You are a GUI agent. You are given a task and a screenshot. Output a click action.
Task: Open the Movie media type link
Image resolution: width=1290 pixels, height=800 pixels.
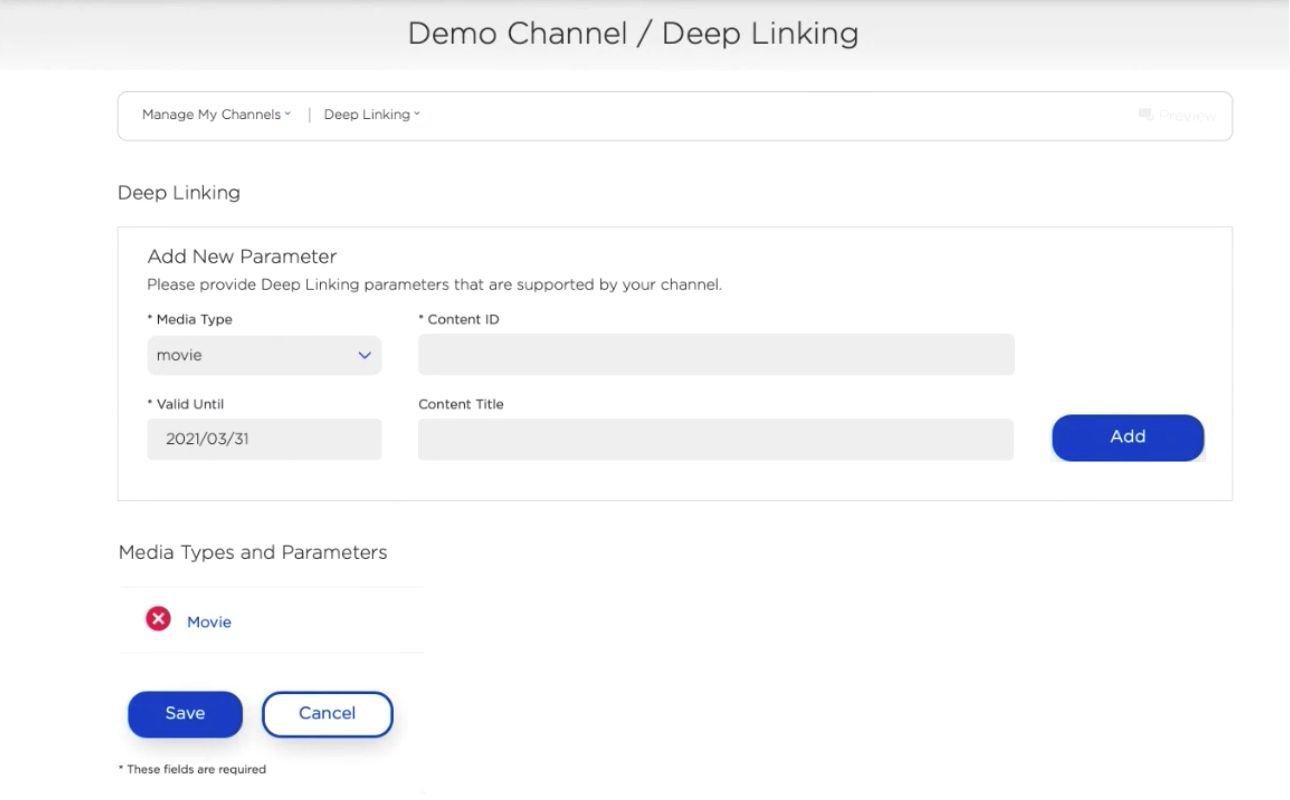(209, 622)
